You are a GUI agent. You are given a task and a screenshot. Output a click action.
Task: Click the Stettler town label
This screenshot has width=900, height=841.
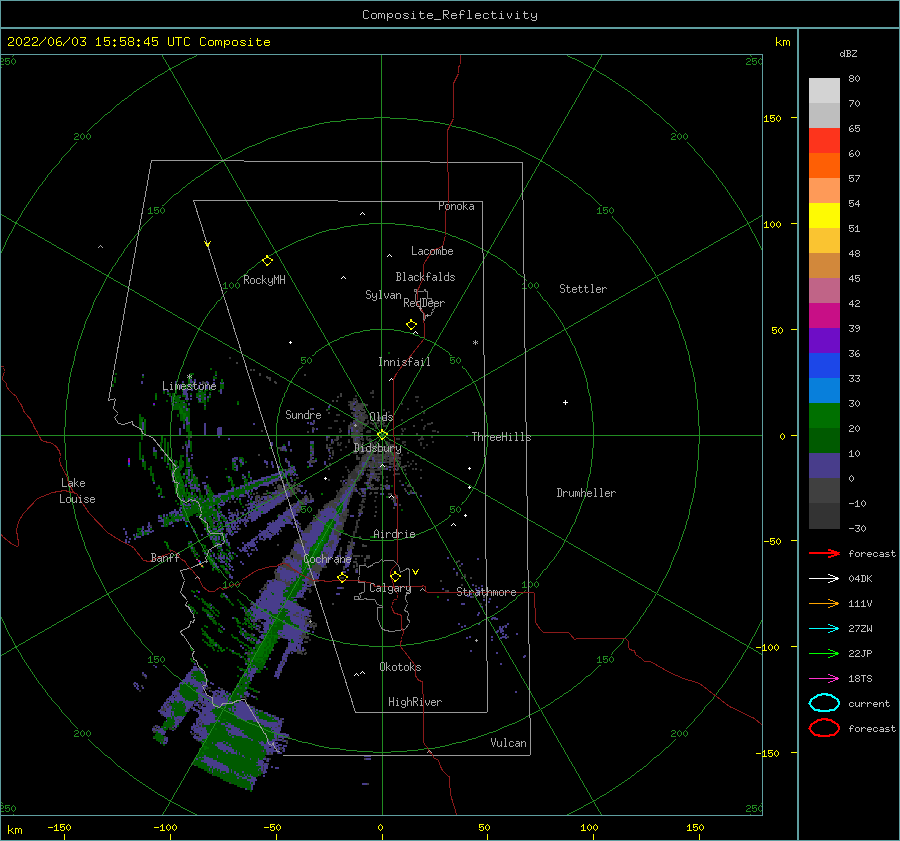[x=583, y=289]
